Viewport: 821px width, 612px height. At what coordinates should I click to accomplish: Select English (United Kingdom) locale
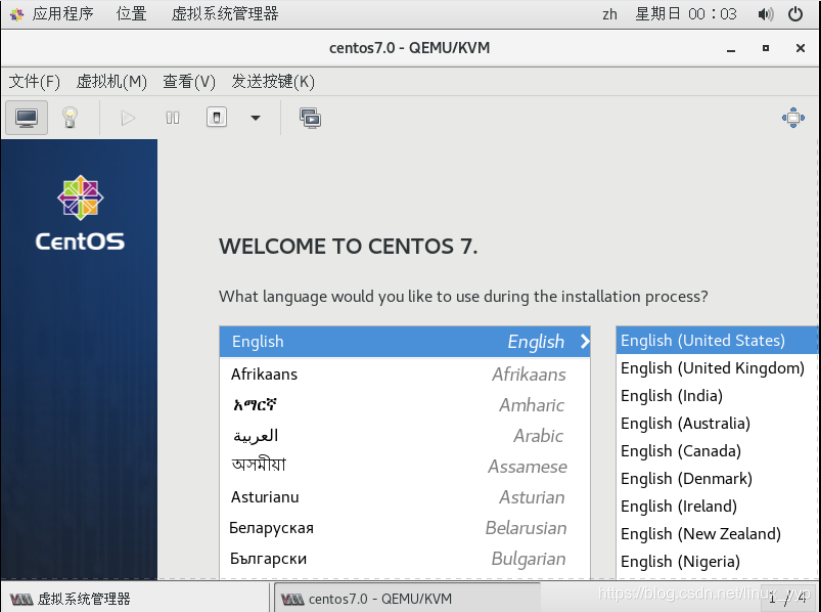(717, 368)
